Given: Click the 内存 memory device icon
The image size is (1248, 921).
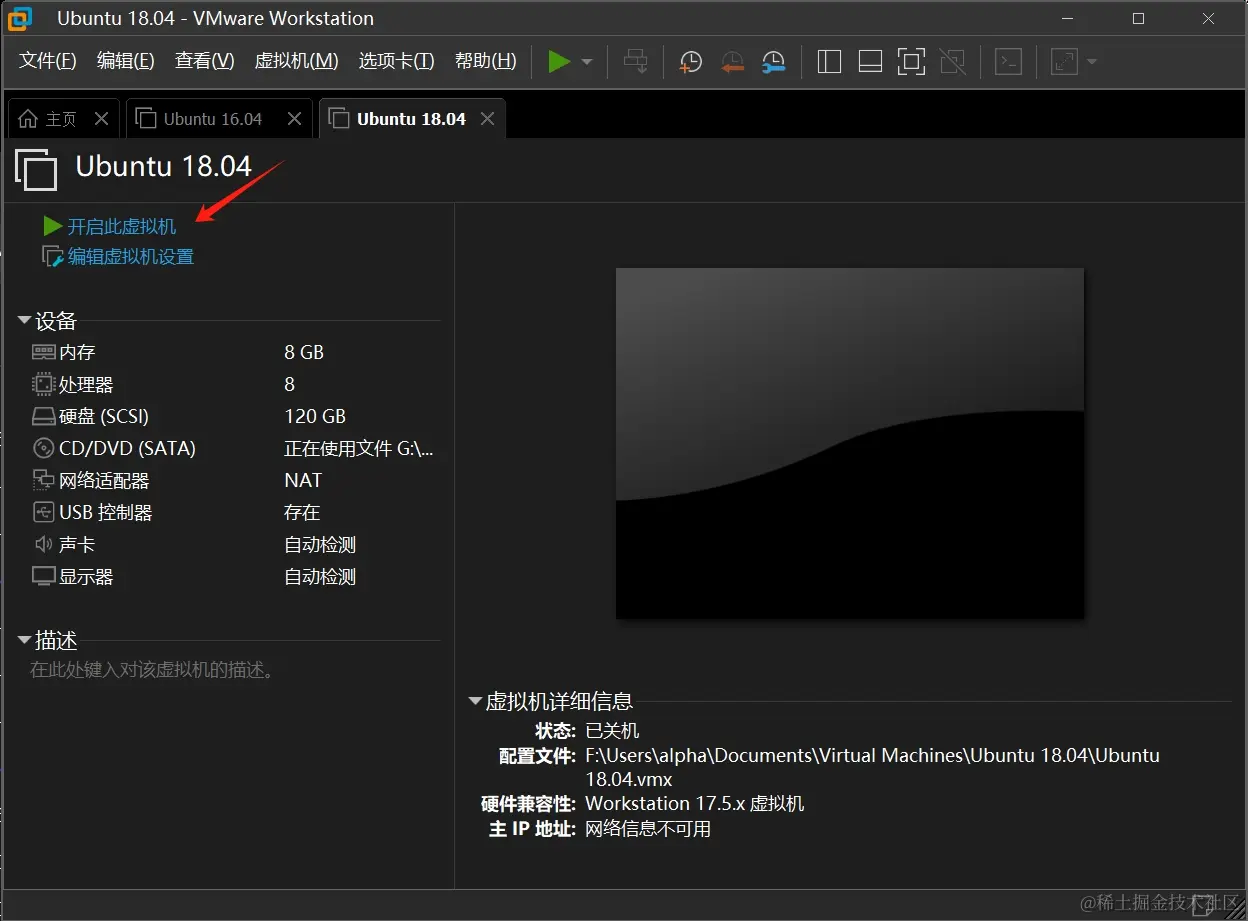Looking at the screenshot, I should 43,353.
